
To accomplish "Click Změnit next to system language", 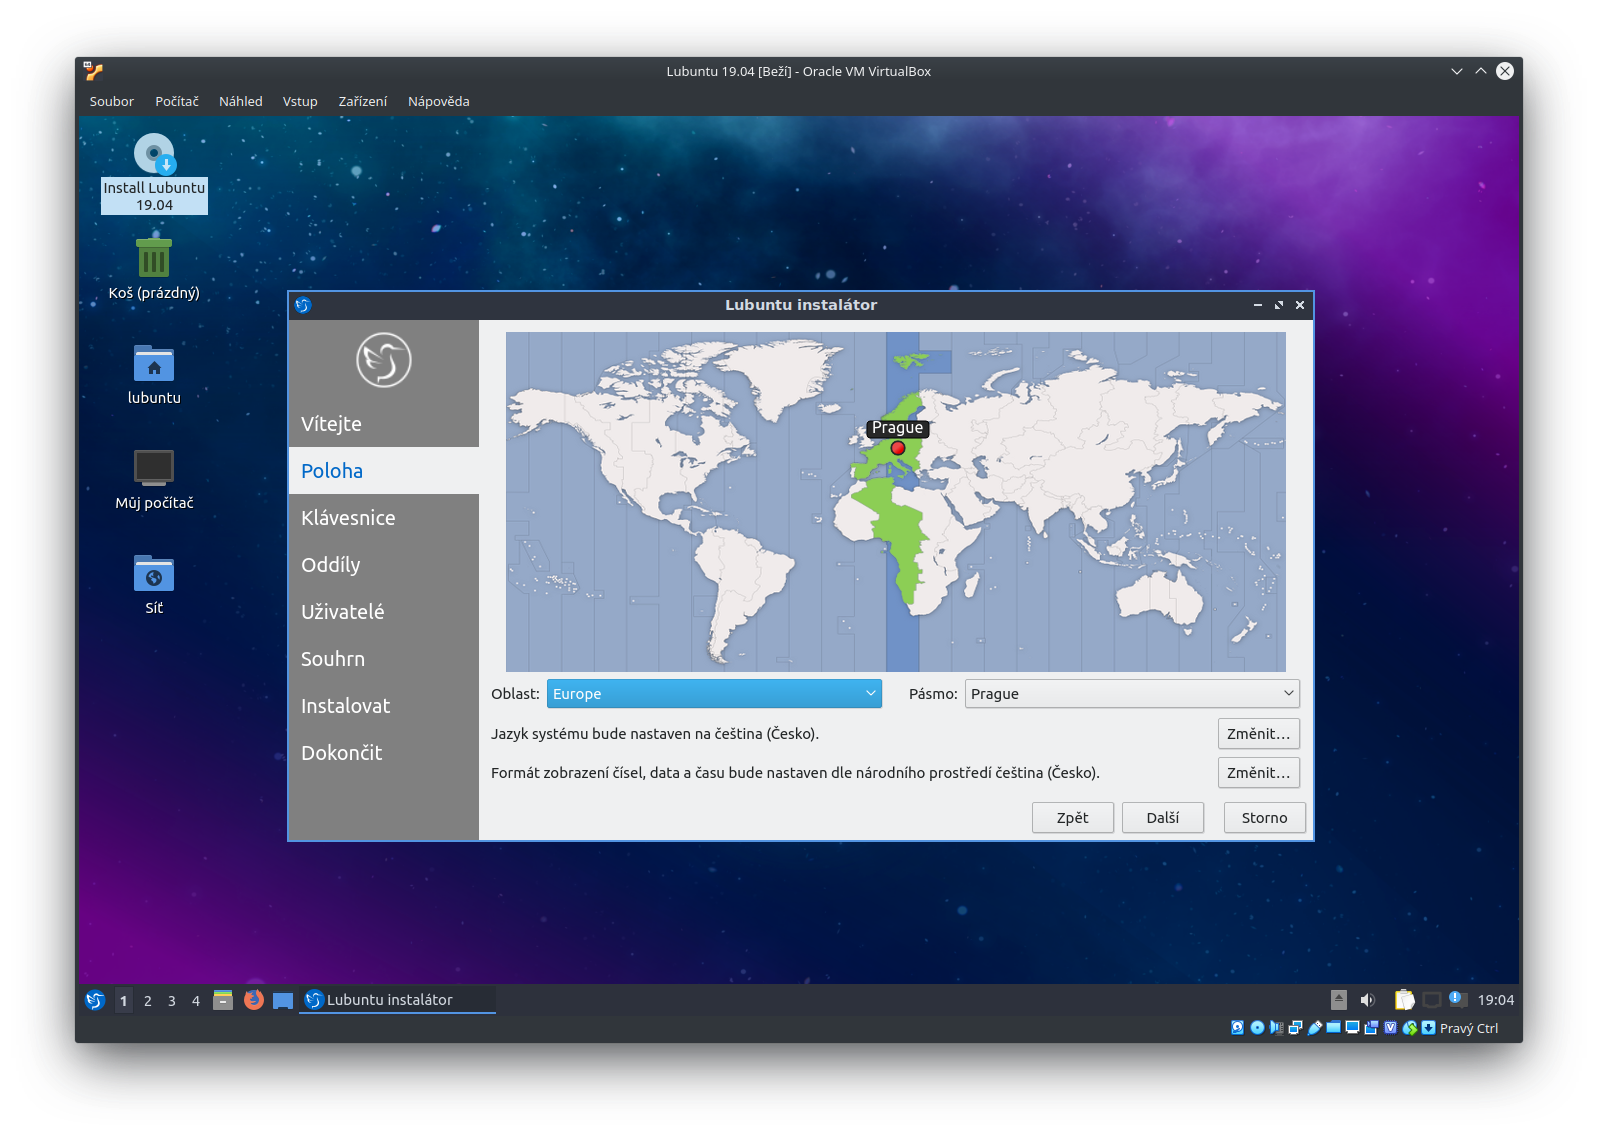I will [x=1259, y=734].
